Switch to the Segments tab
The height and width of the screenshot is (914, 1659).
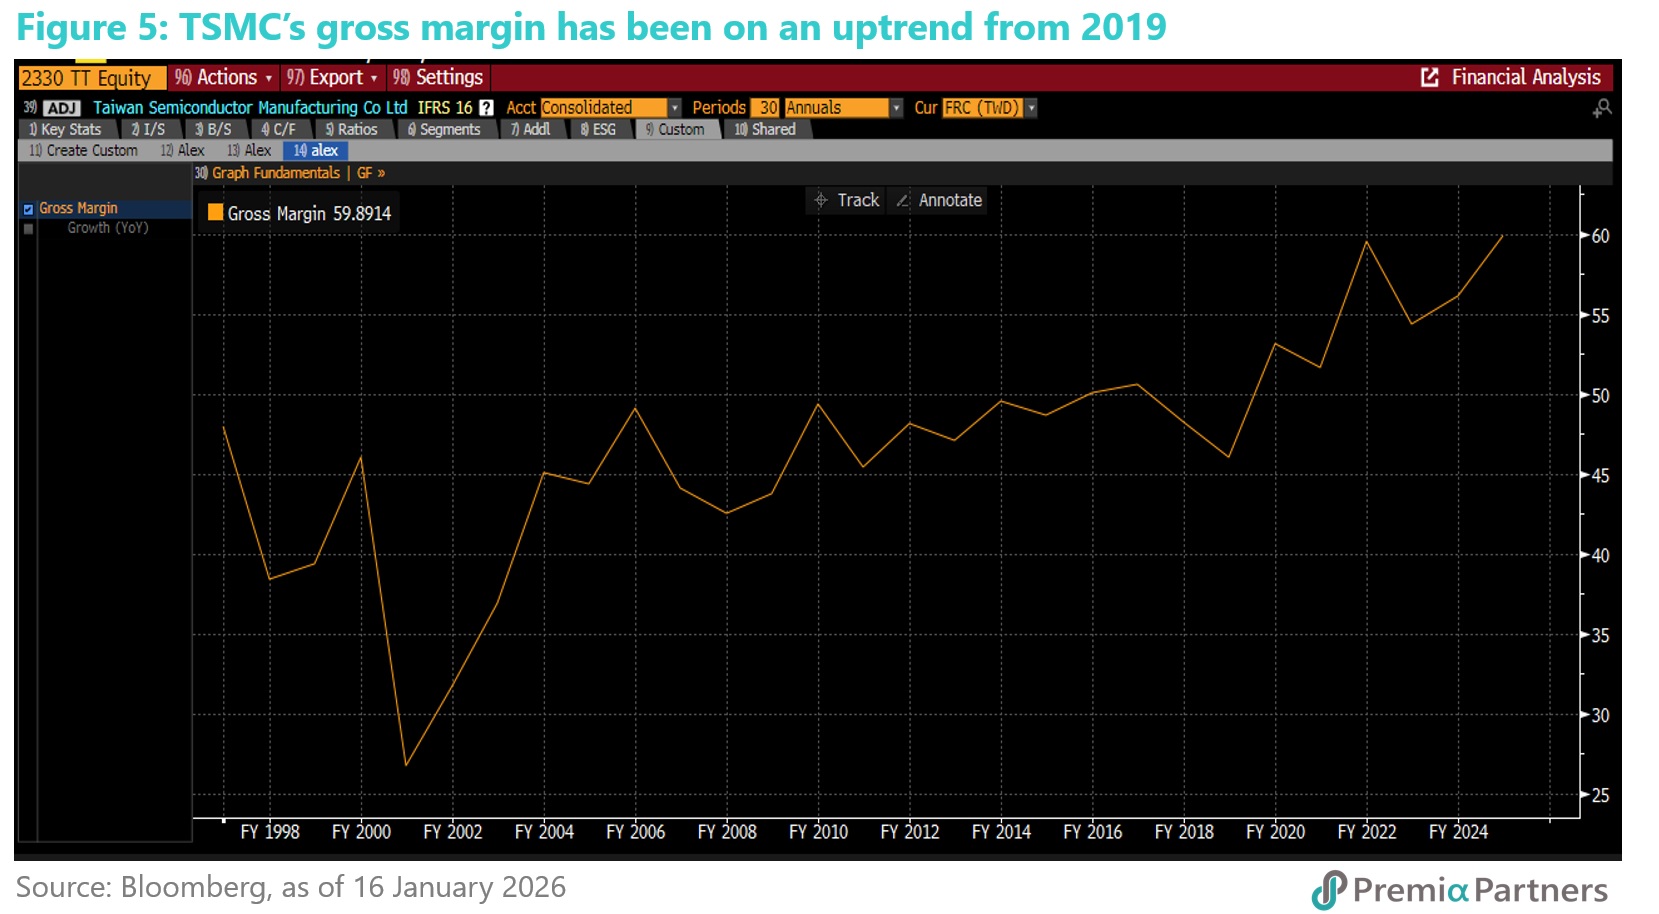[x=444, y=129]
